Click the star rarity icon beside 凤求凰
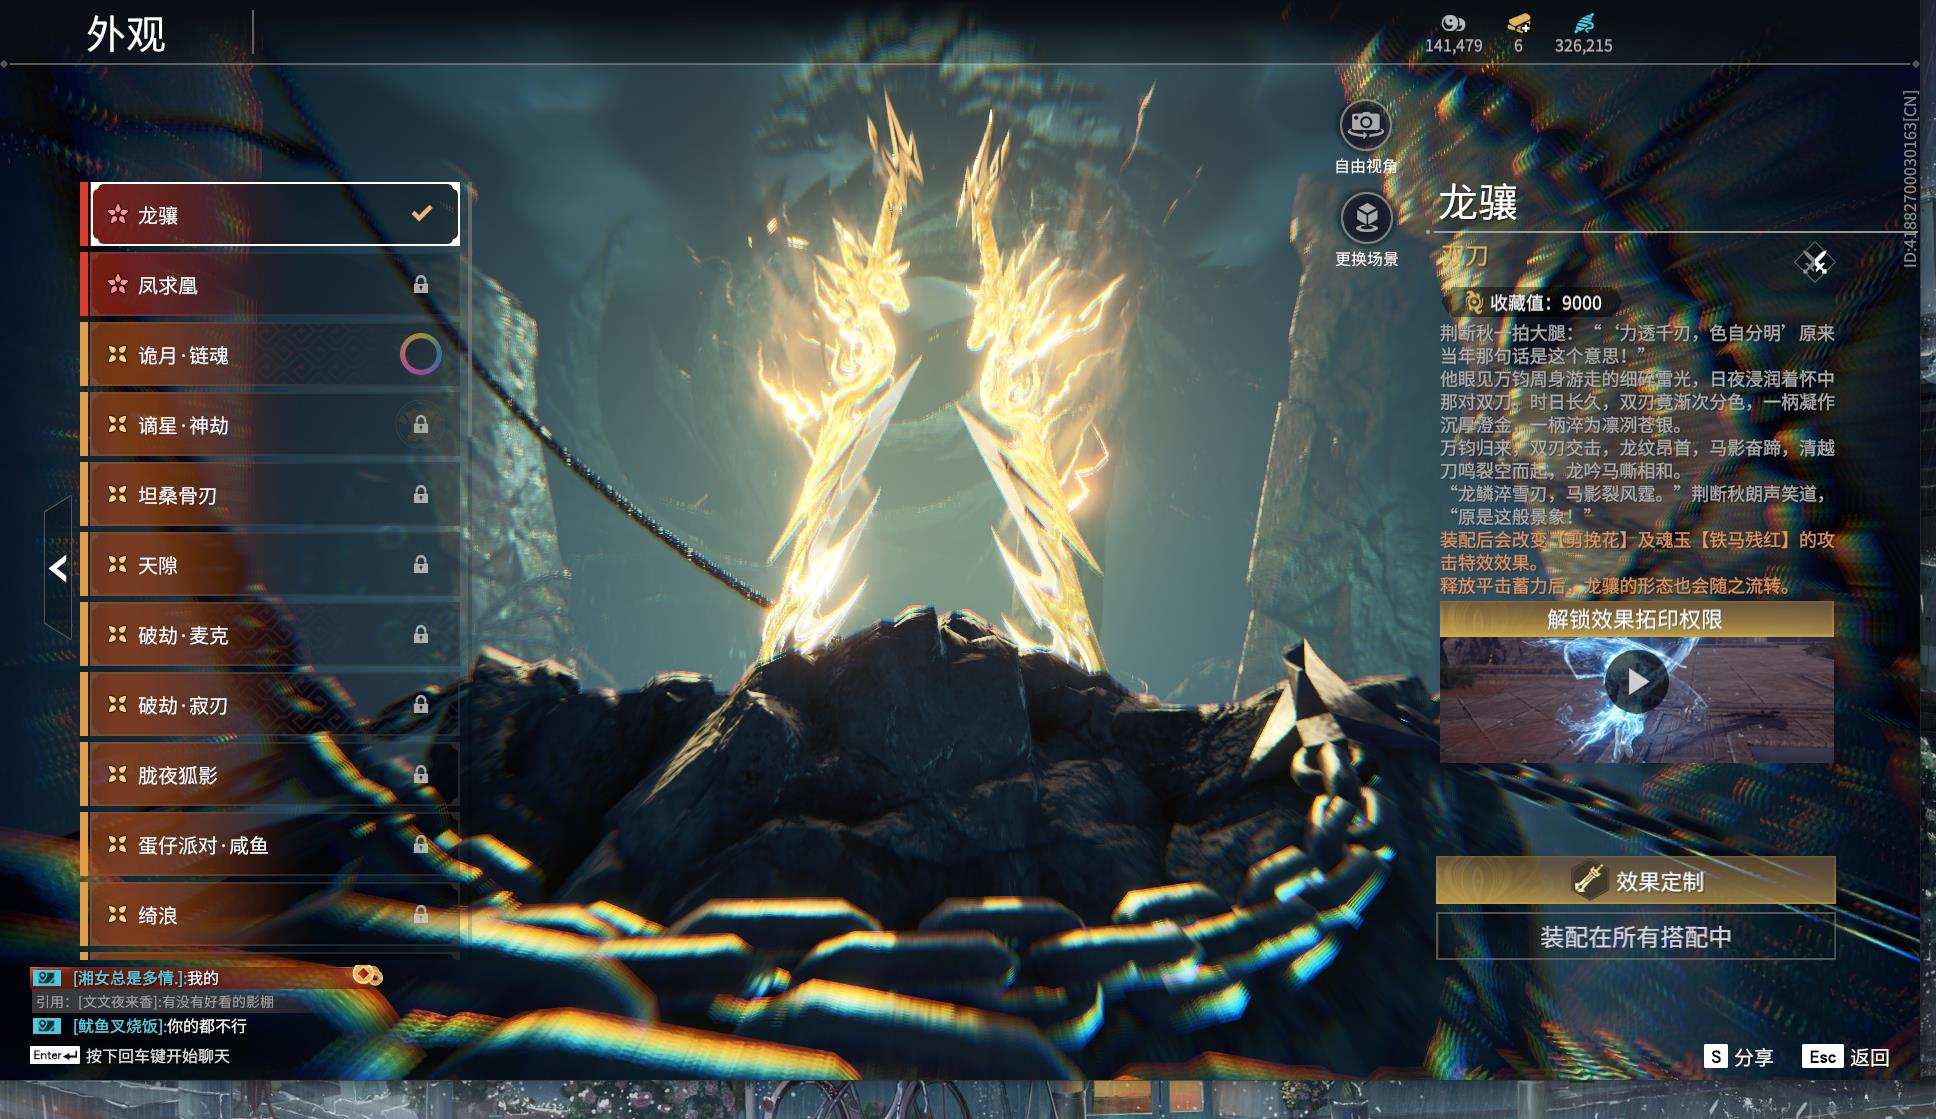The height and width of the screenshot is (1119, 1936). click(x=118, y=284)
